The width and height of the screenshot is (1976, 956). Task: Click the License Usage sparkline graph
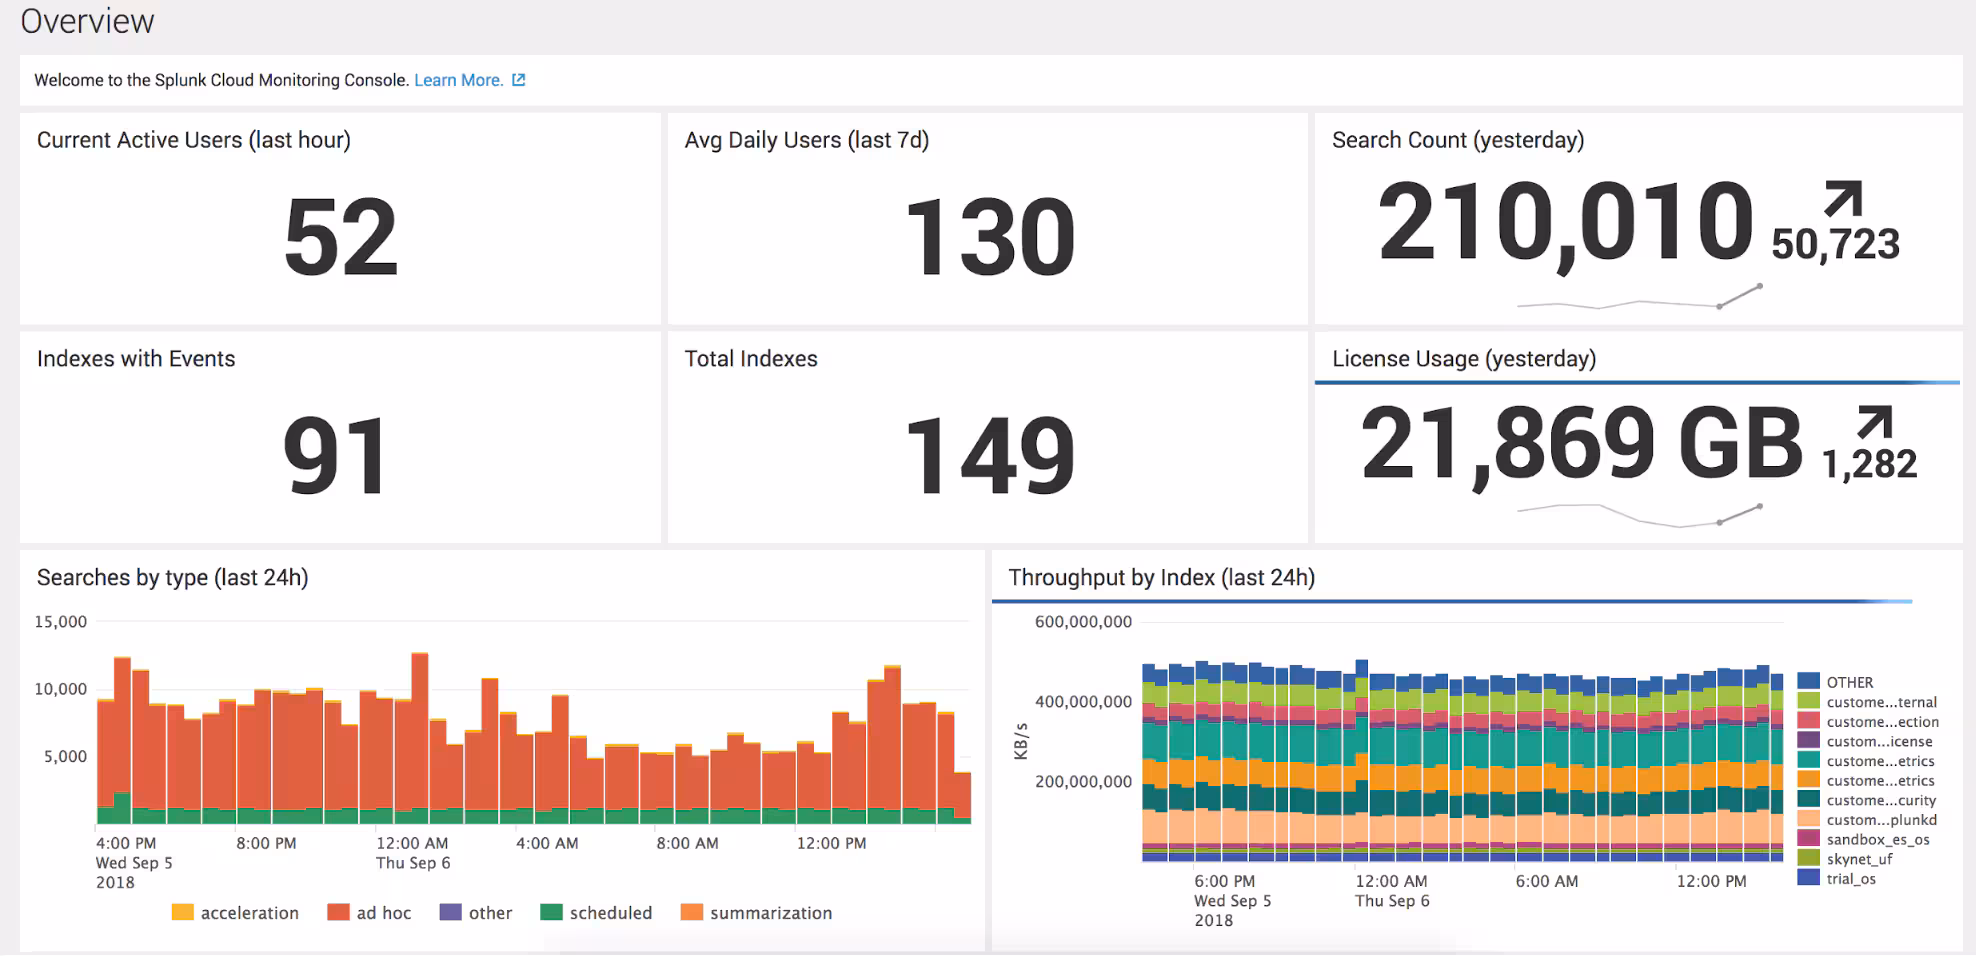(1639, 514)
